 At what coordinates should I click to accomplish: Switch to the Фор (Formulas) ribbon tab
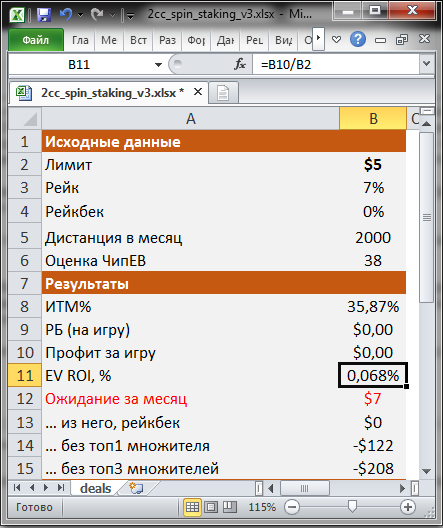pos(196,40)
